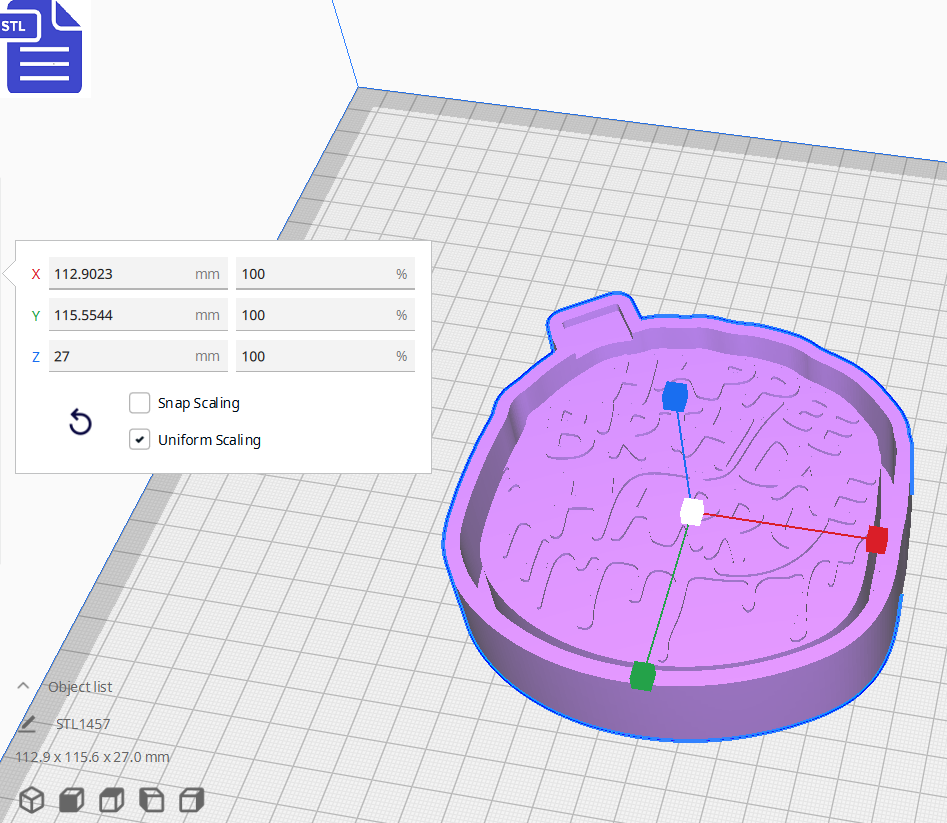
Task: Select the left side view cube icon
Action: pos(151,800)
